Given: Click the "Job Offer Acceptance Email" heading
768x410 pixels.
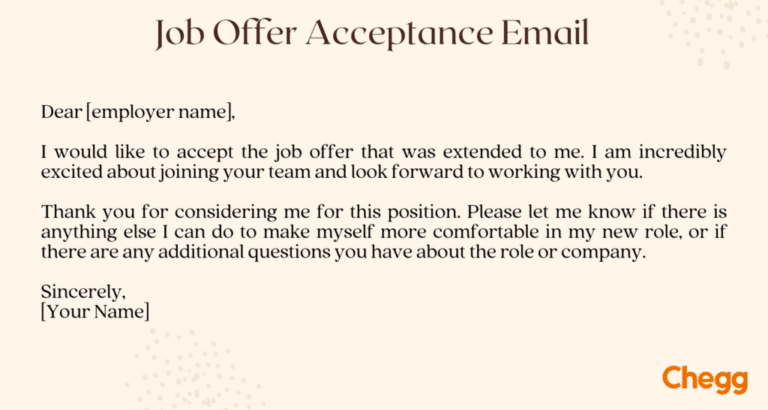Looking at the screenshot, I should point(372,34).
